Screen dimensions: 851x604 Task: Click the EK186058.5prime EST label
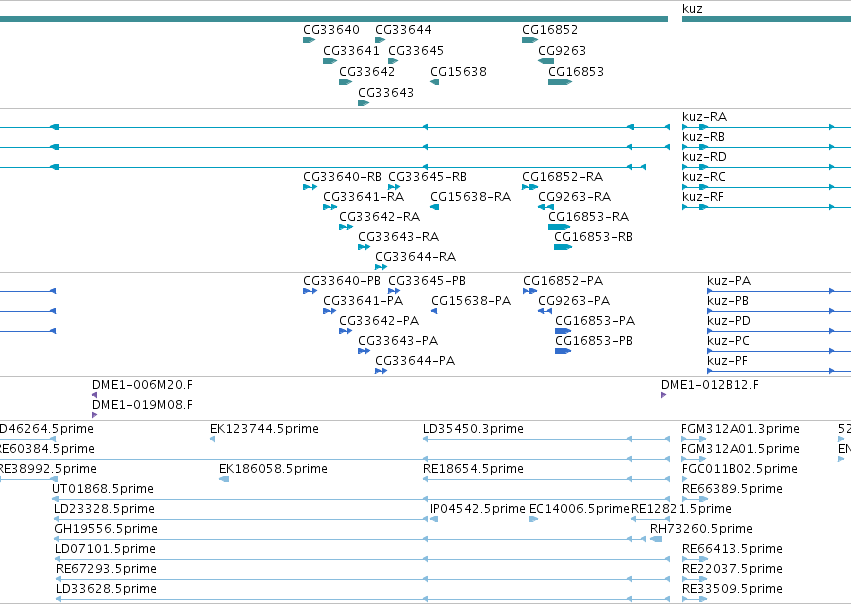273,469
